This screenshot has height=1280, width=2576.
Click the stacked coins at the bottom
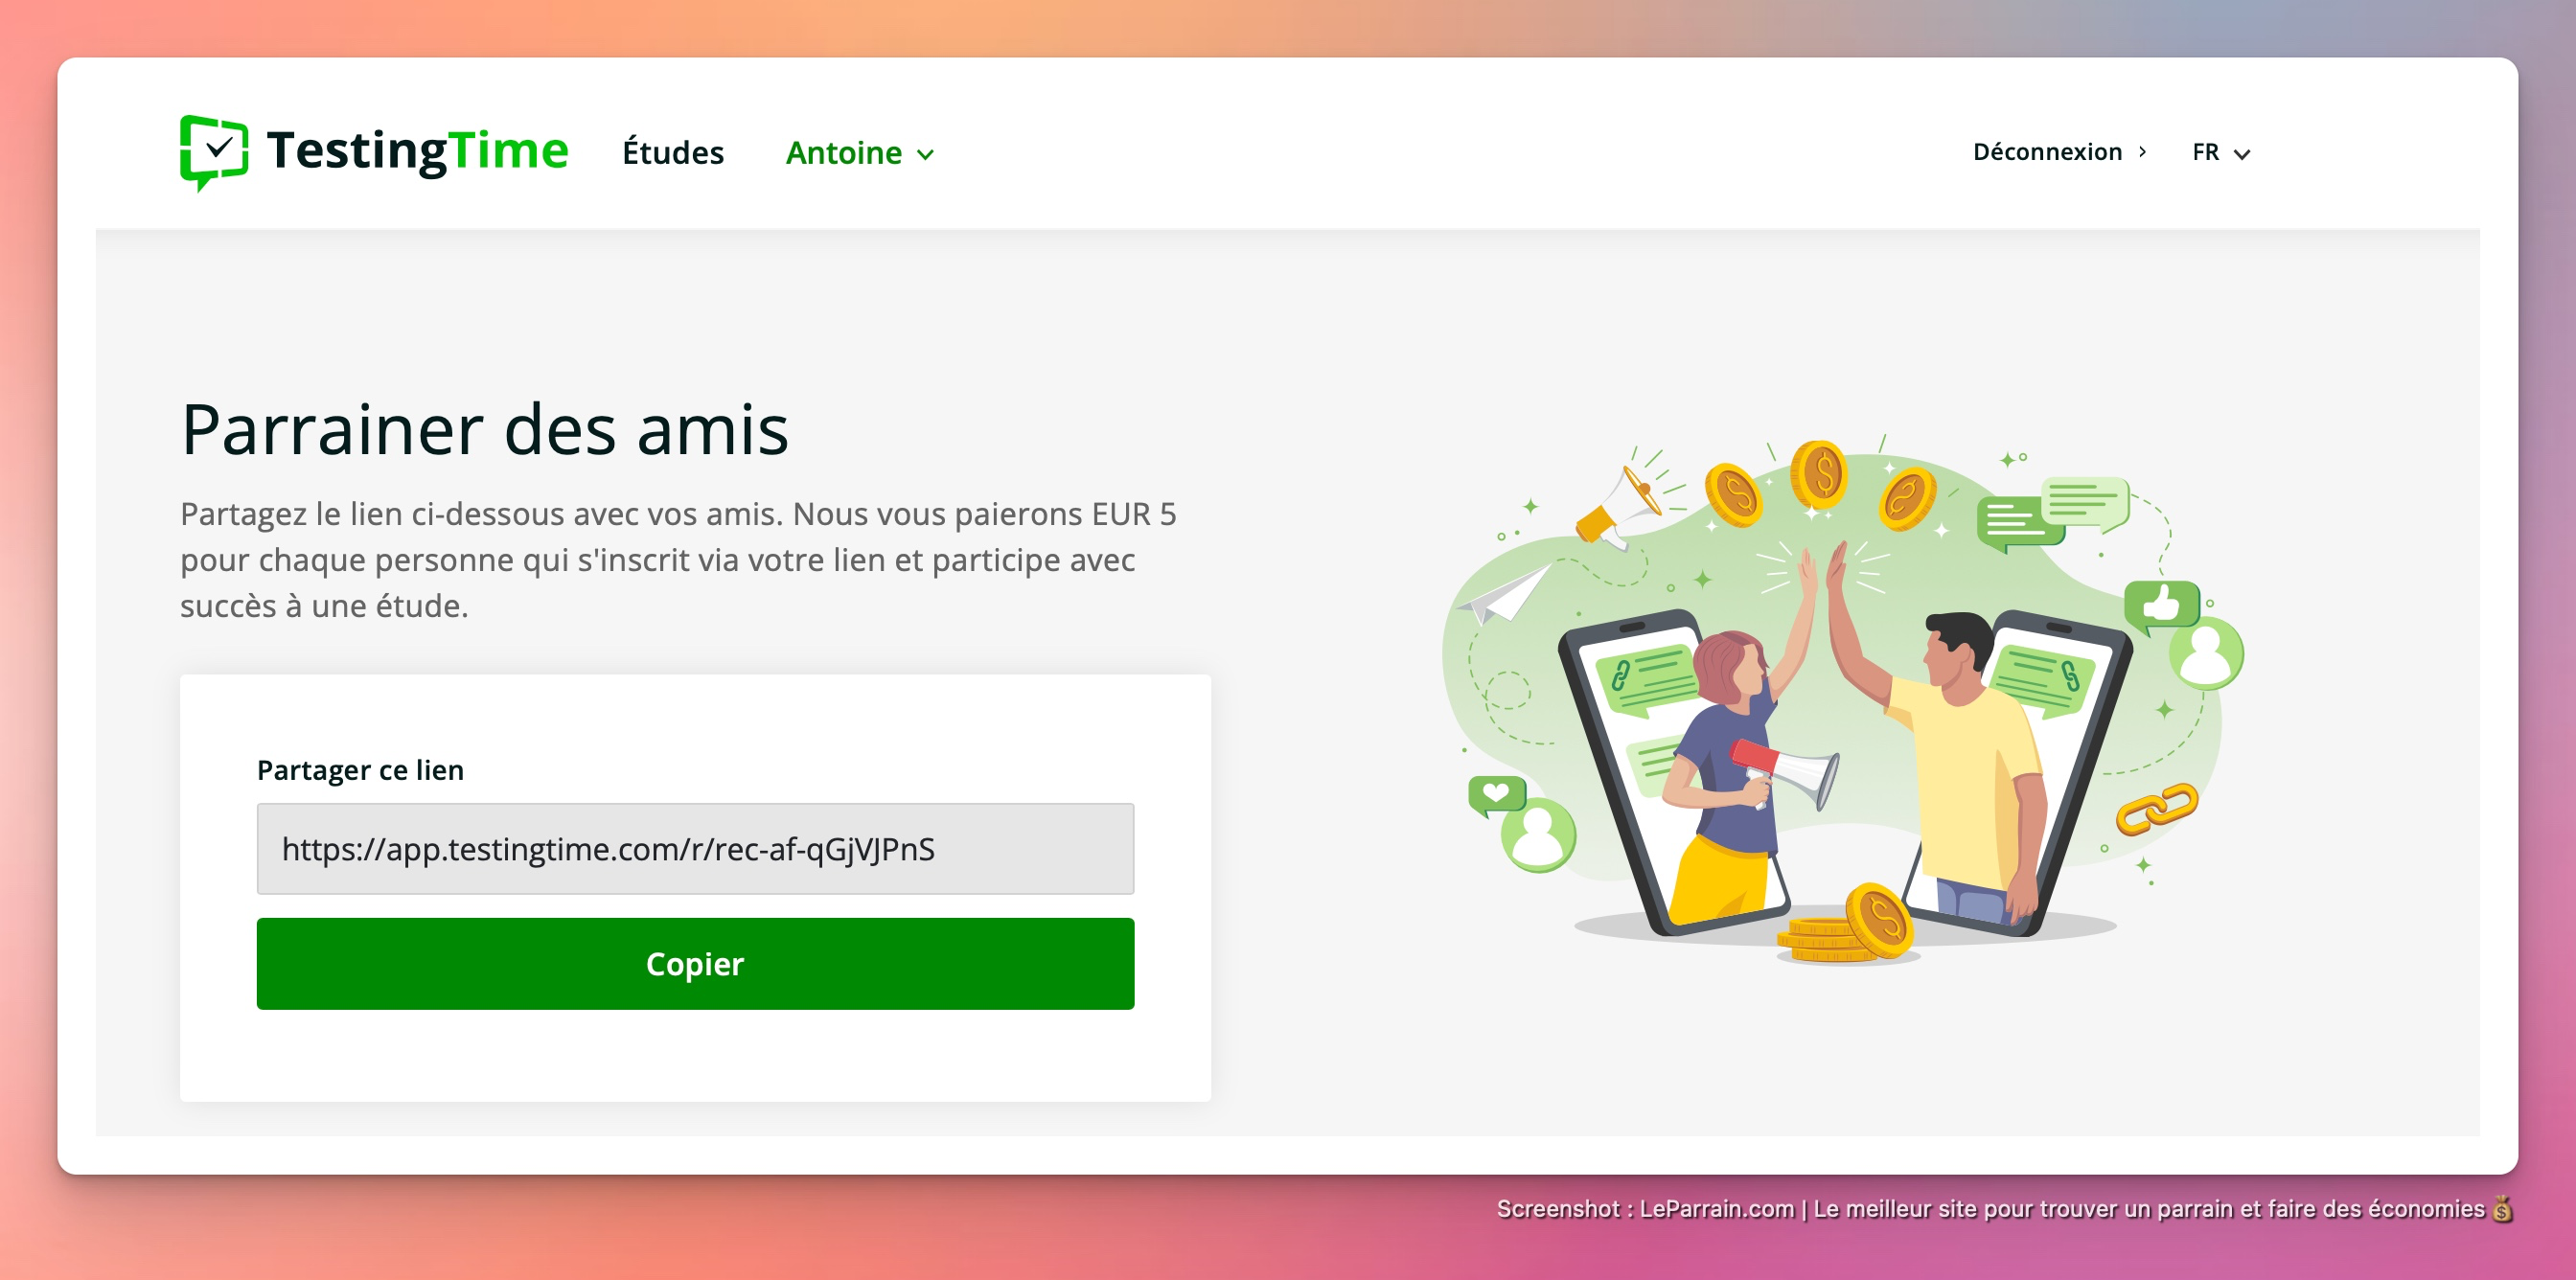[x=1846, y=925]
